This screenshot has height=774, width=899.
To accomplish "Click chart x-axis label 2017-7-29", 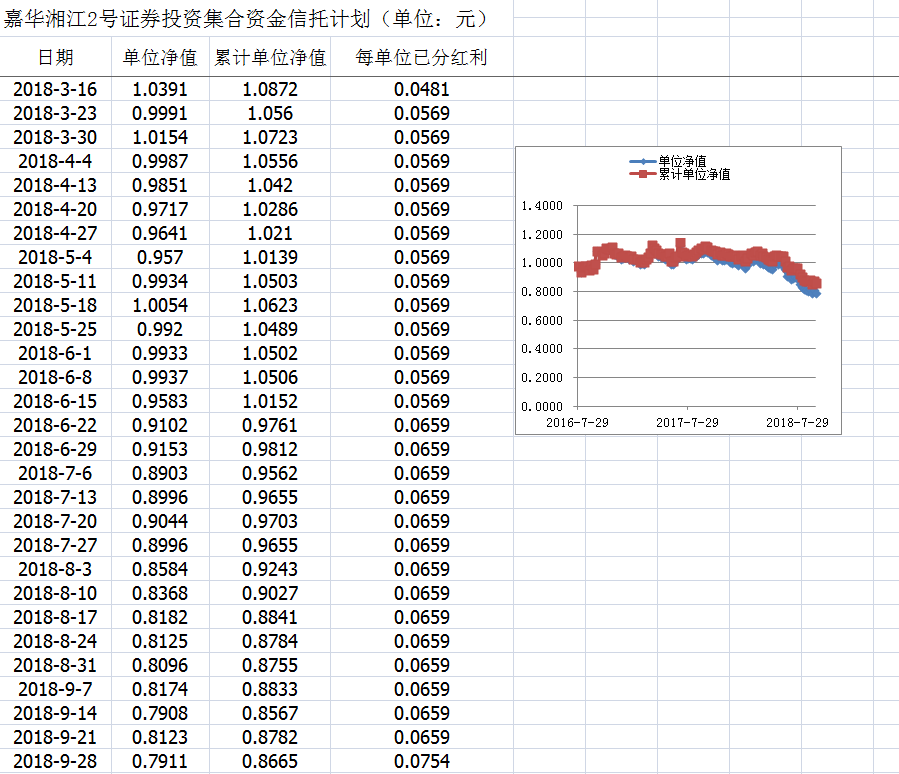I will (x=687, y=423).
